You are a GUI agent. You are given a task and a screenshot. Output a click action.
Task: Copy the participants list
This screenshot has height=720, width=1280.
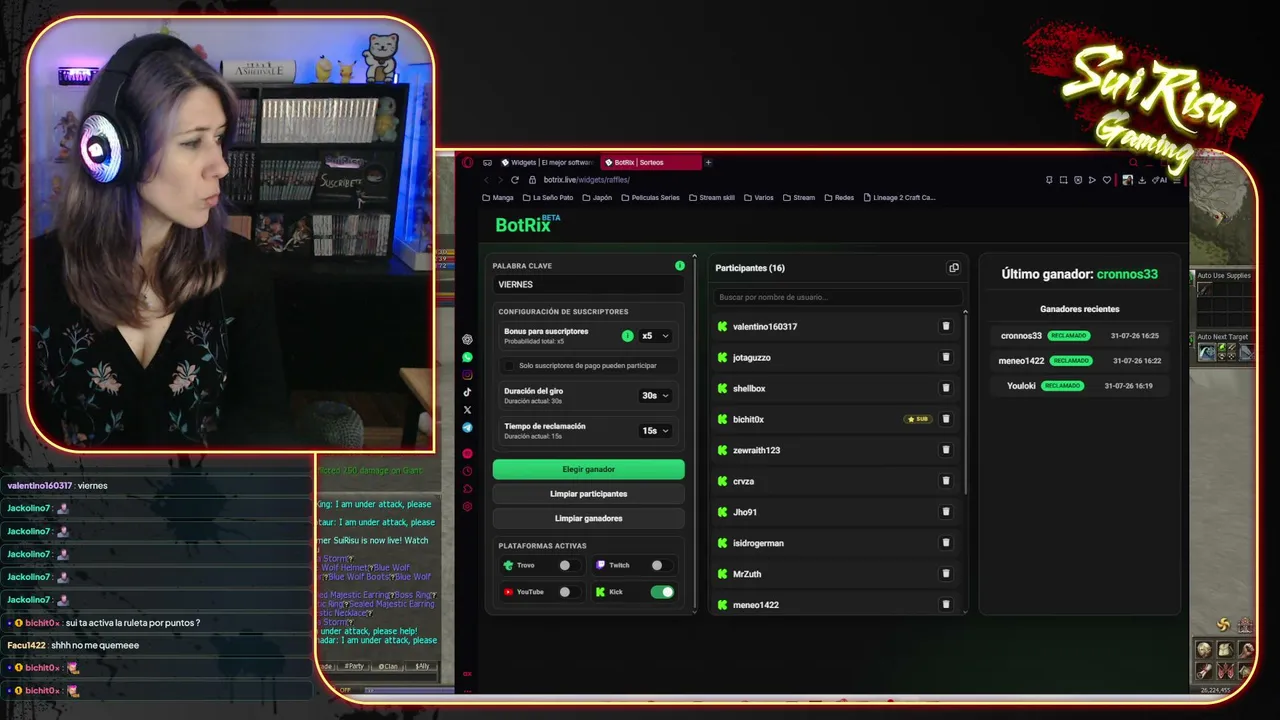[x=954, y=268]
